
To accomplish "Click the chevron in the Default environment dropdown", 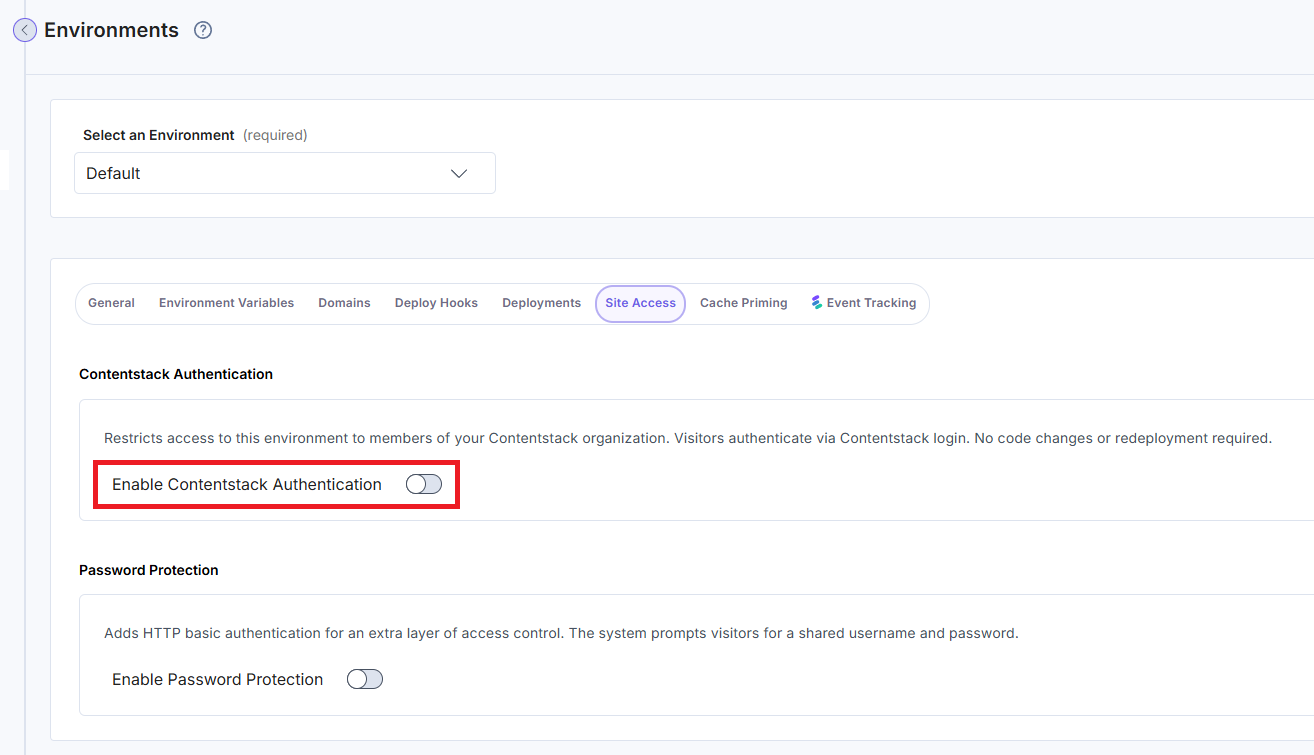I will click(459, 173).
